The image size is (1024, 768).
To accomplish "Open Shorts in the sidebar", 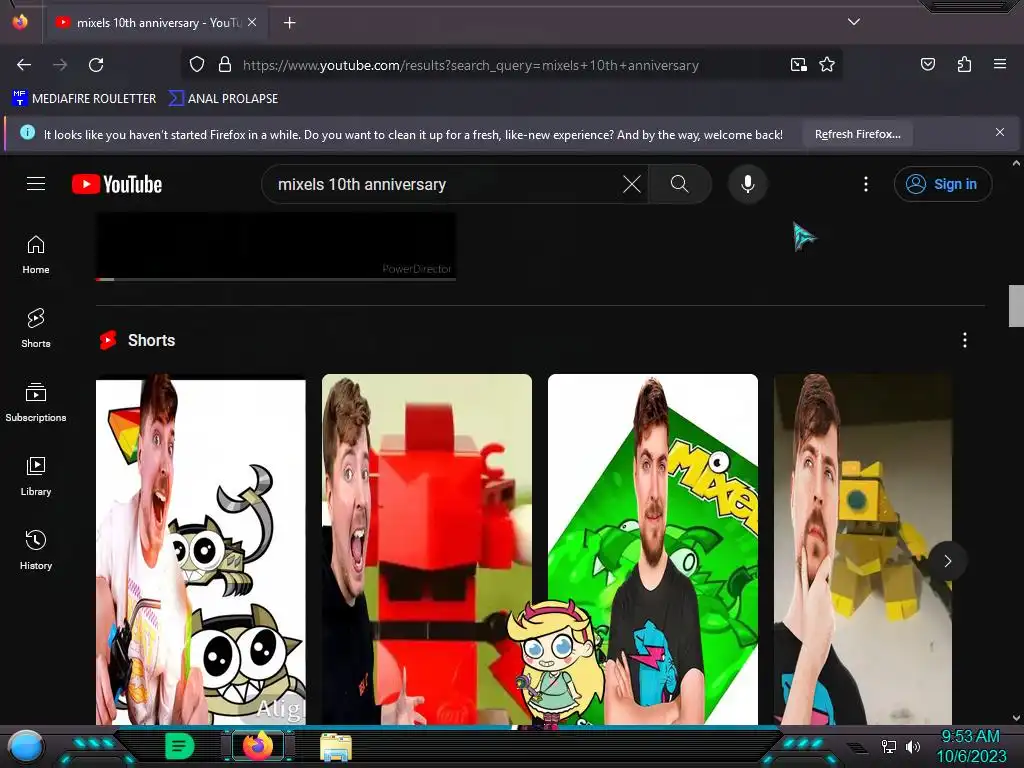I will [x=36, y=328].
